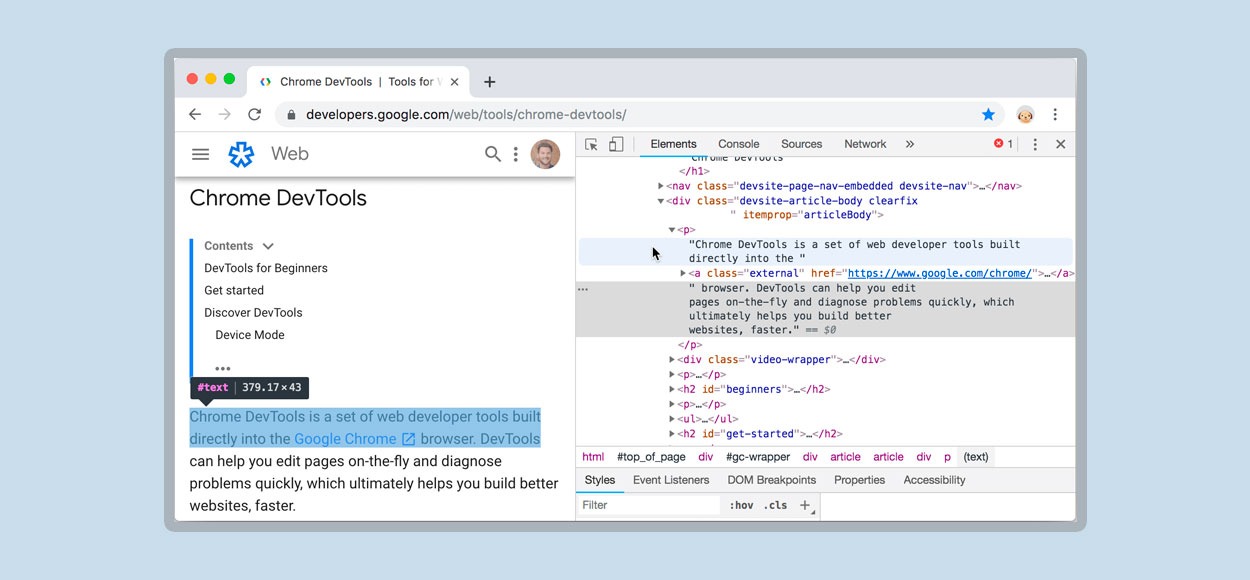Reload the page with the refresh icon
Screen dimensions: 1250x580
click(255, 115)
